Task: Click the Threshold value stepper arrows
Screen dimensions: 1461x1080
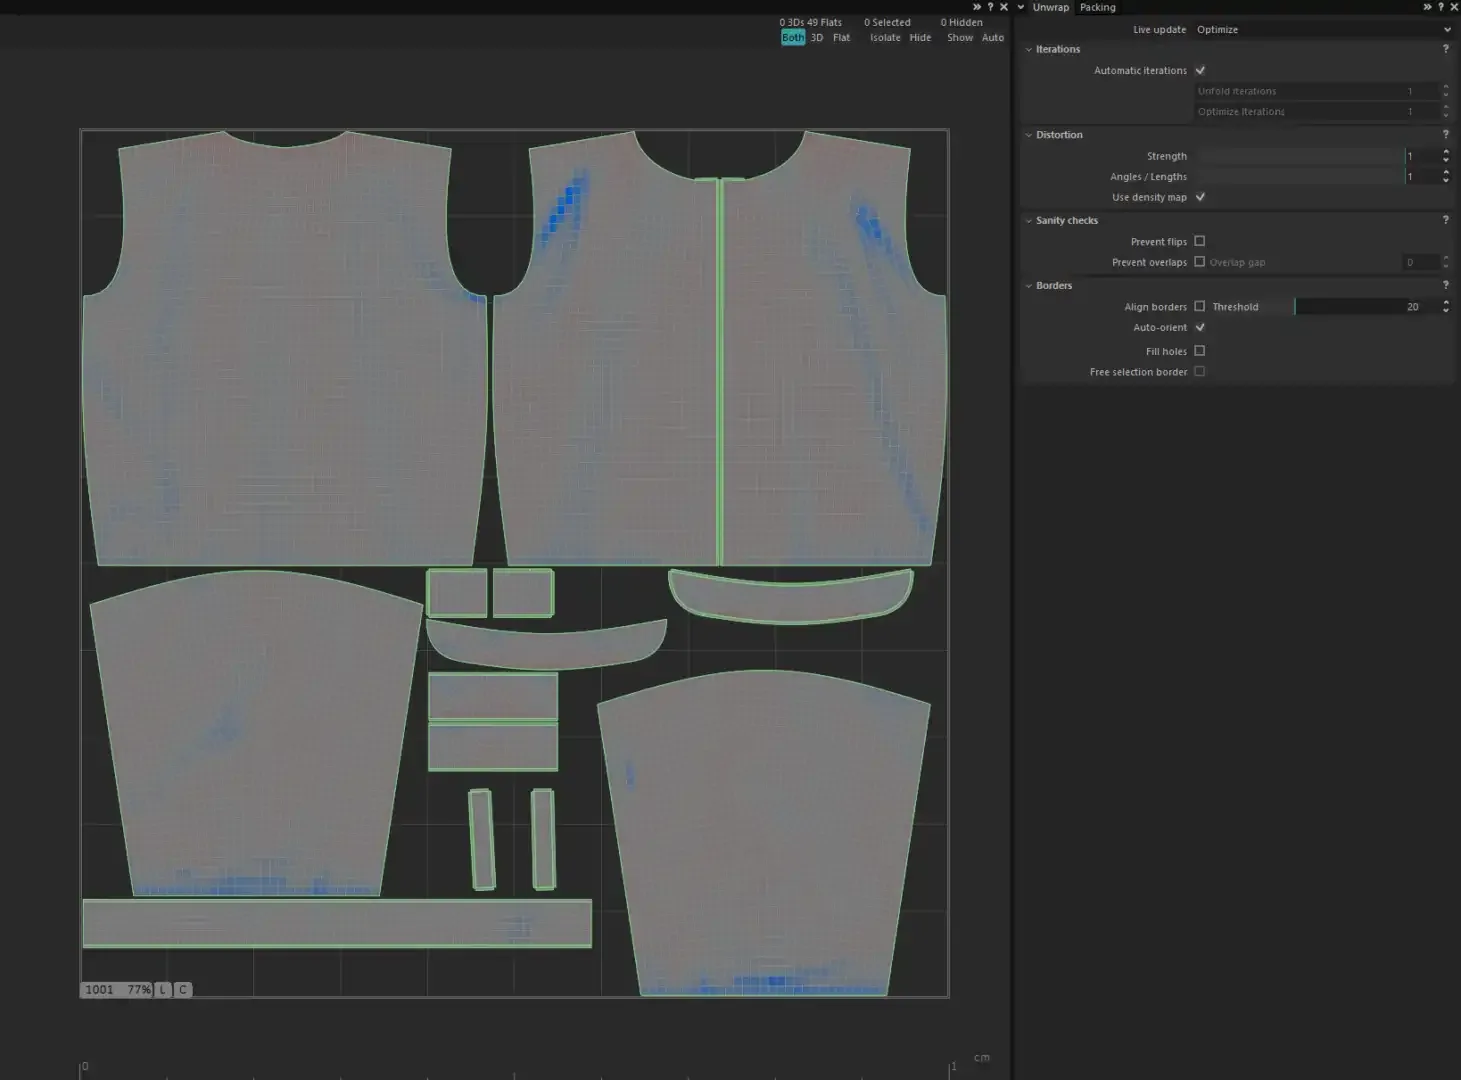Action: 1446,307
